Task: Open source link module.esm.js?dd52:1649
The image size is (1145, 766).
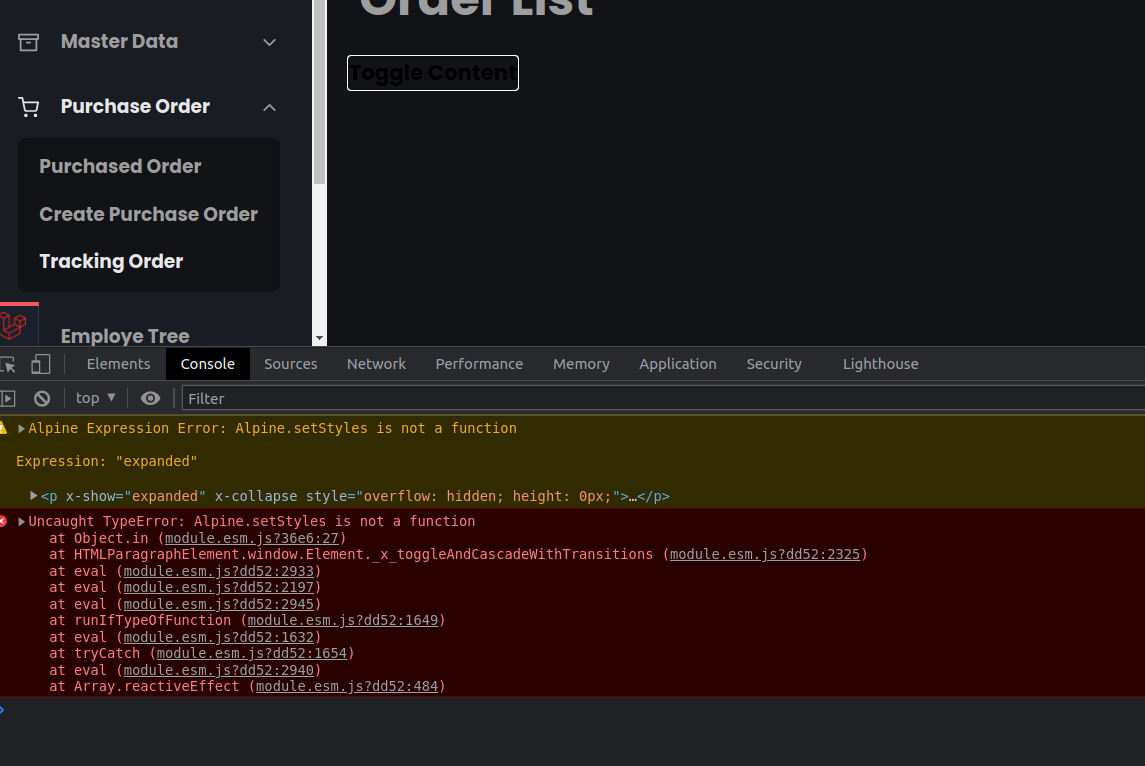Action: (342, 620)
